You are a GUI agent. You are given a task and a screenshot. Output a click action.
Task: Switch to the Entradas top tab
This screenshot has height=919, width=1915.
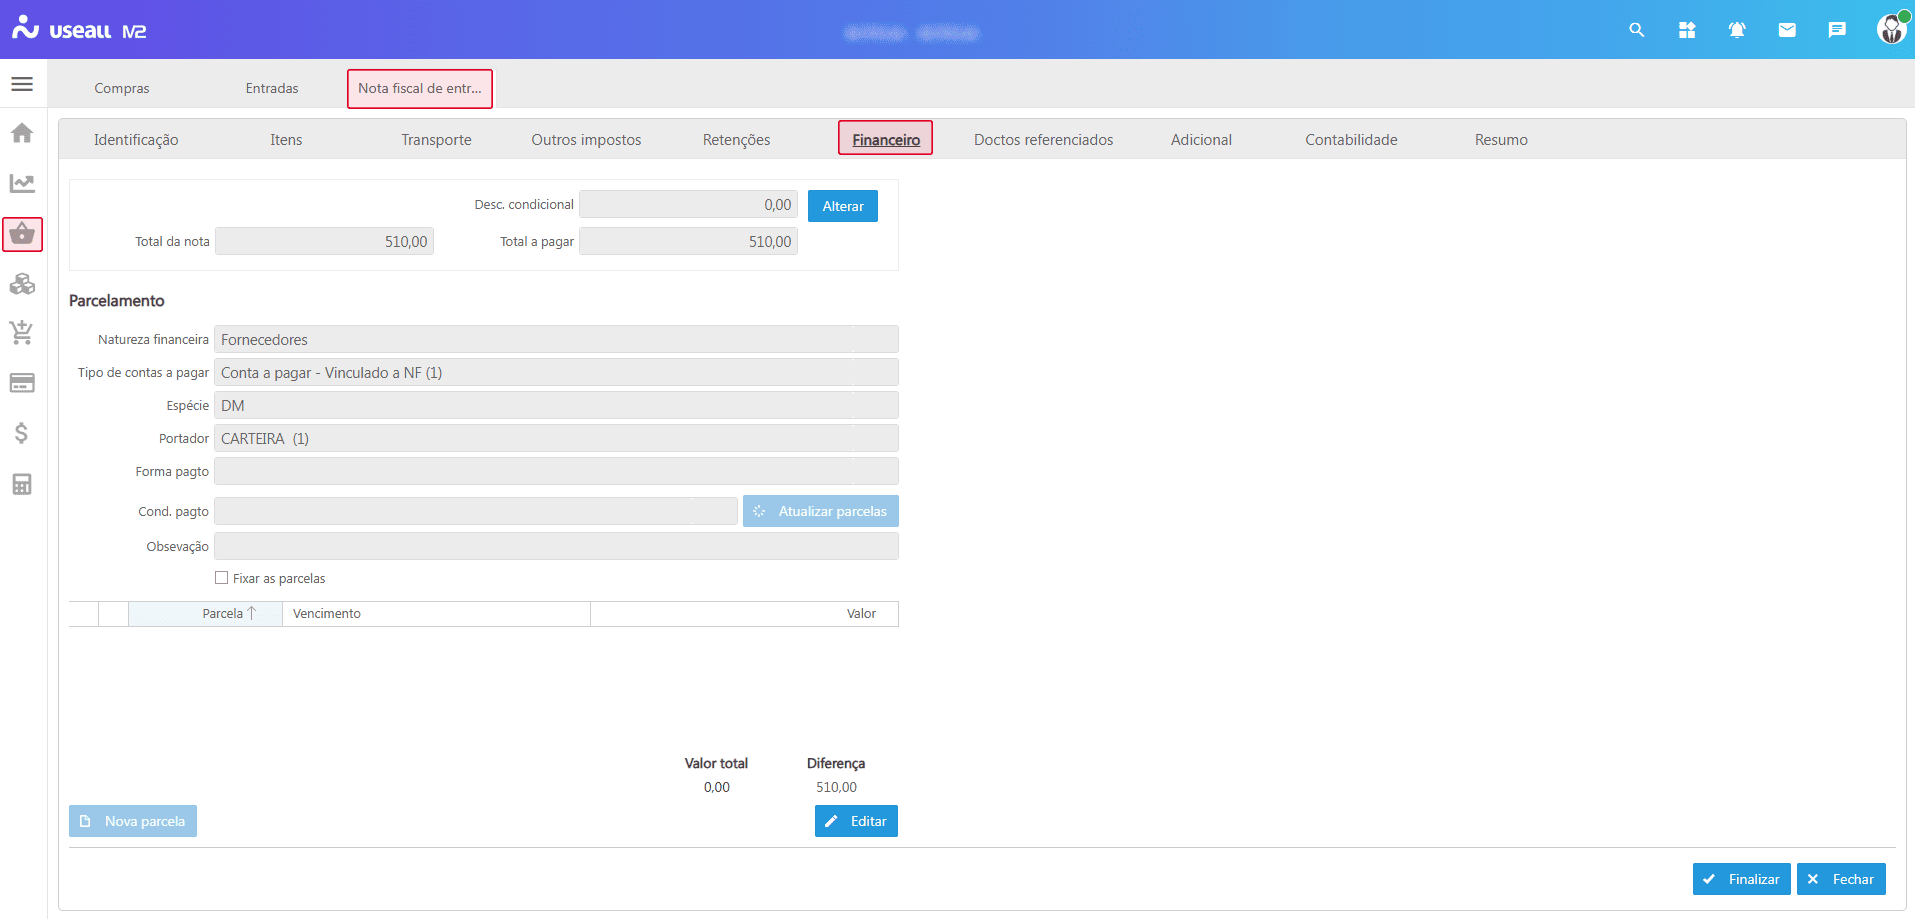pos(272,88)
